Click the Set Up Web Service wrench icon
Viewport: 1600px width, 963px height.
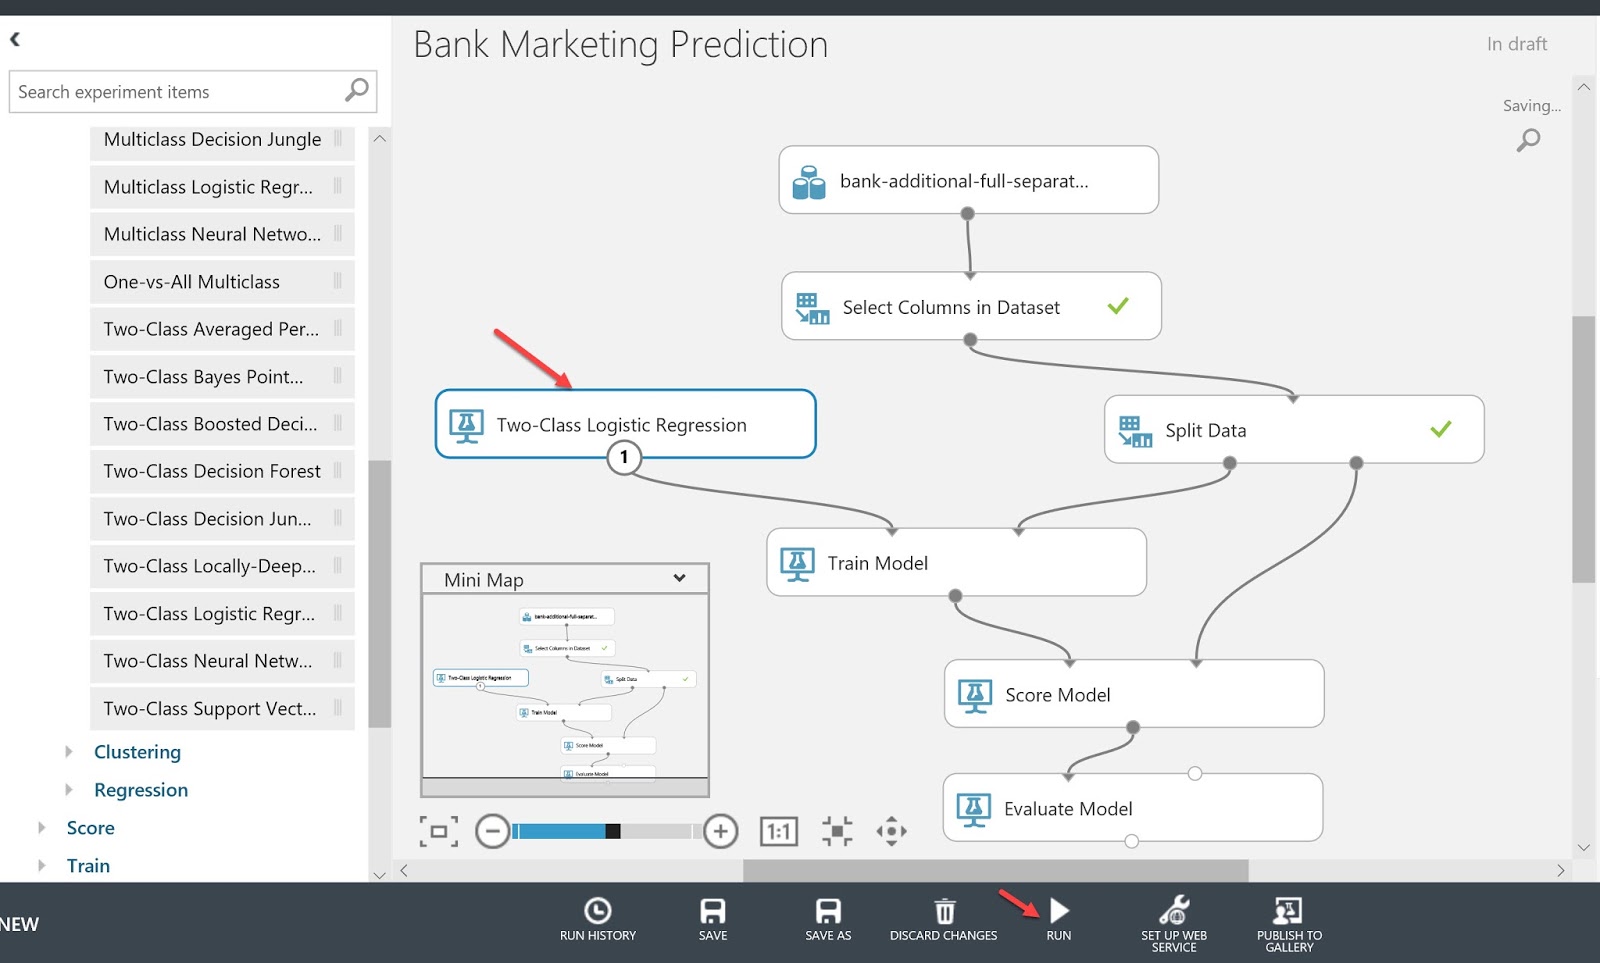[x=1173, y=911]
